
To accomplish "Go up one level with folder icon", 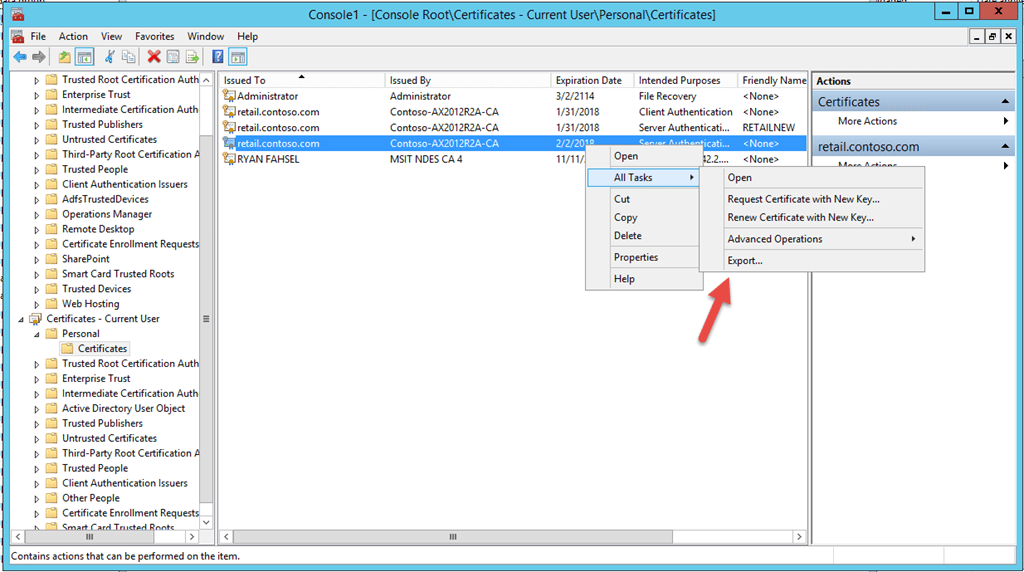I will point(64,57).
